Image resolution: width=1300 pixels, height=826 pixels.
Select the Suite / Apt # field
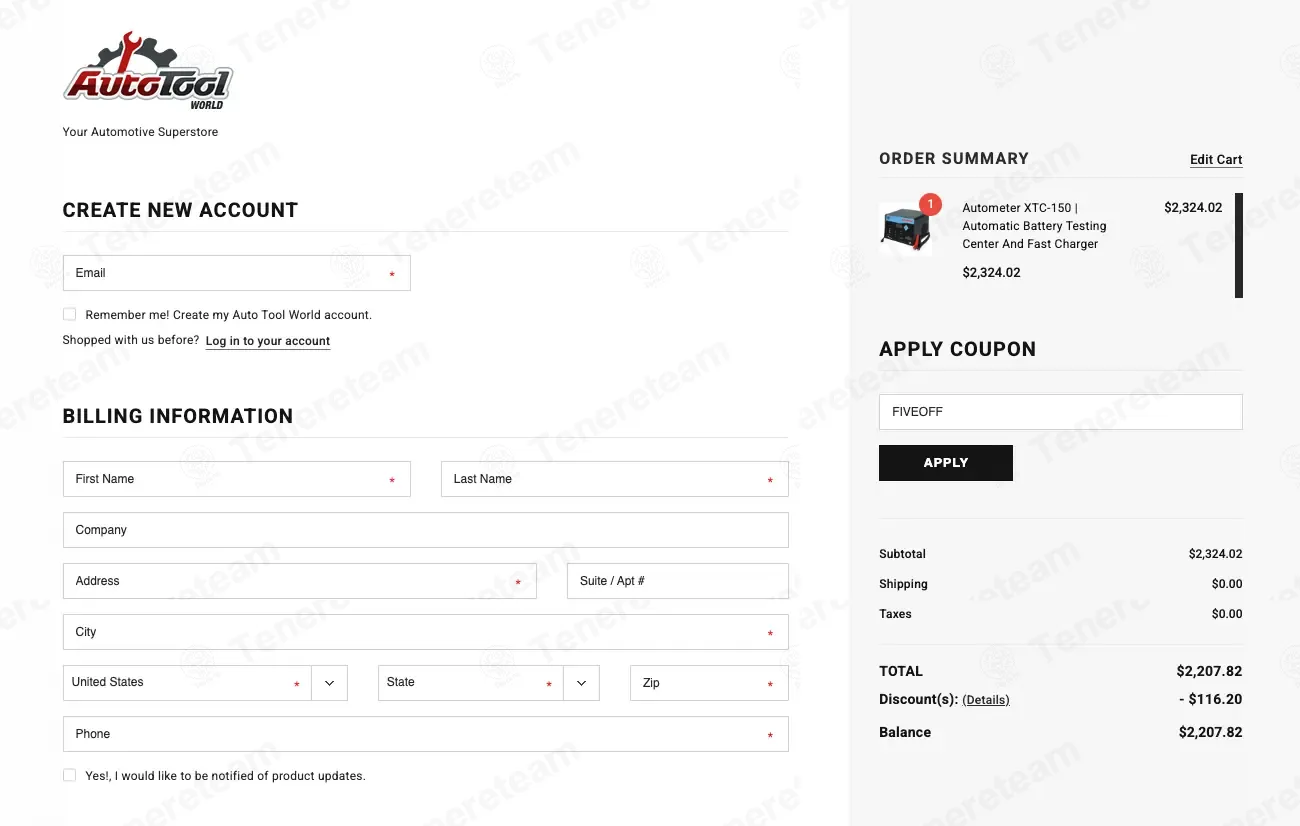(677, 581)
